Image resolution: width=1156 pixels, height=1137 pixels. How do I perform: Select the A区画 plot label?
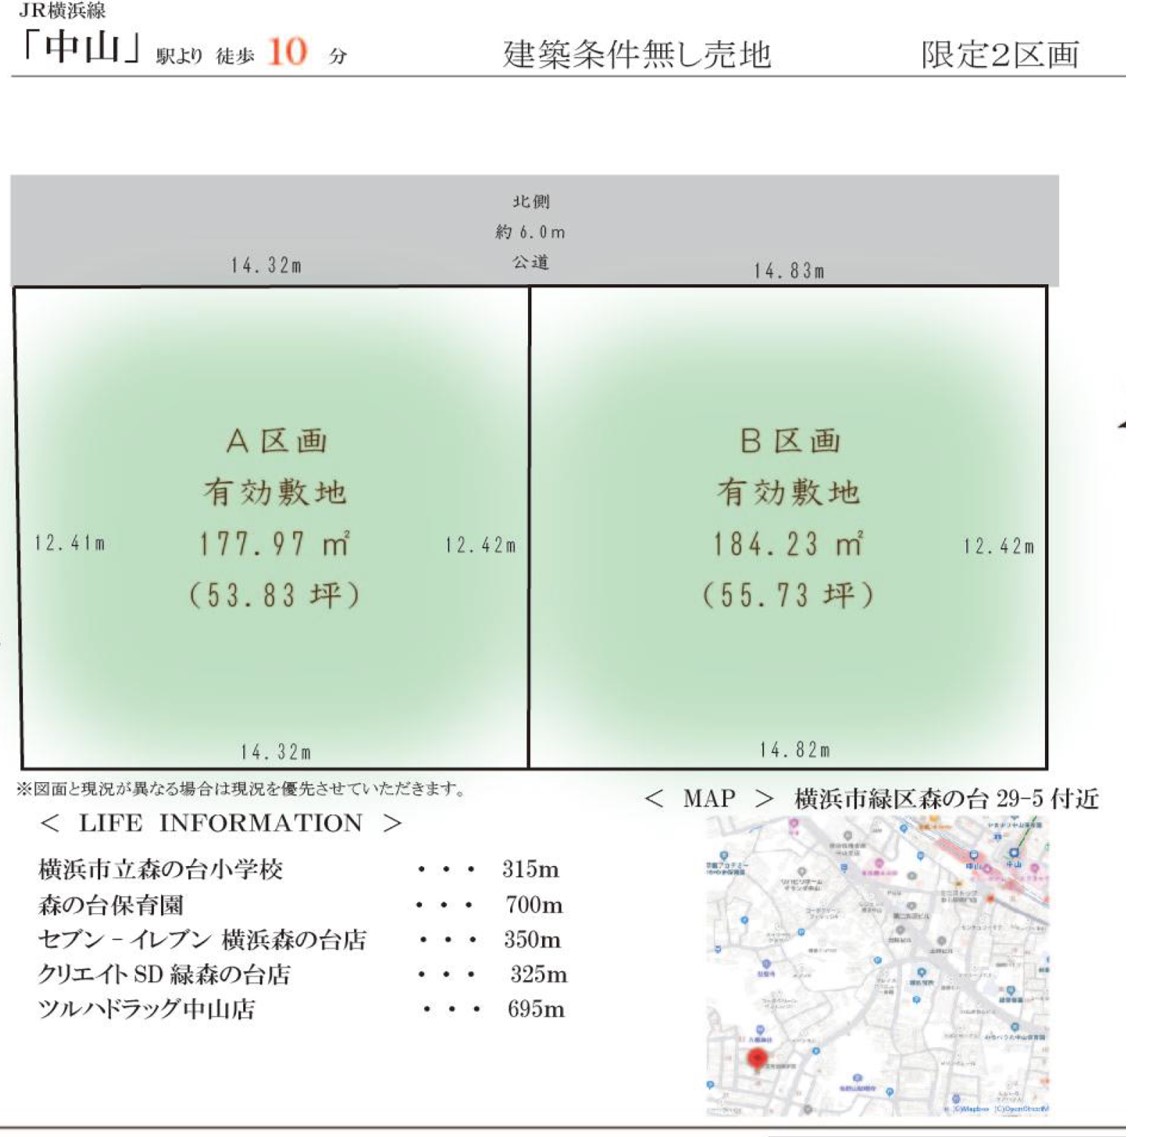[x=277, y=441]
